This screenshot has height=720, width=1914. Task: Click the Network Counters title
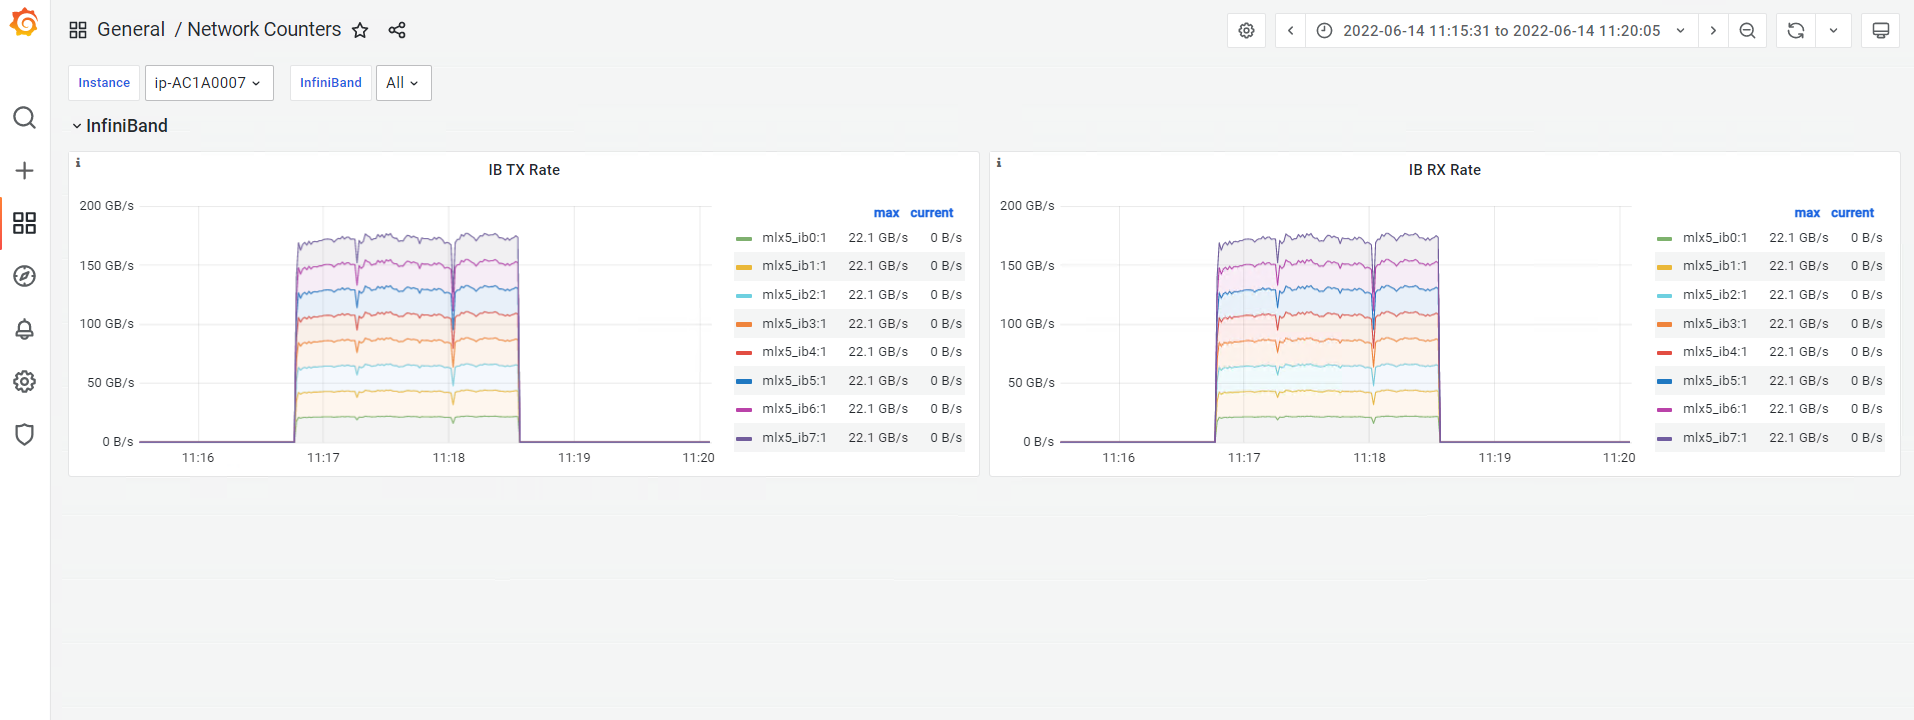pos(264,30)
